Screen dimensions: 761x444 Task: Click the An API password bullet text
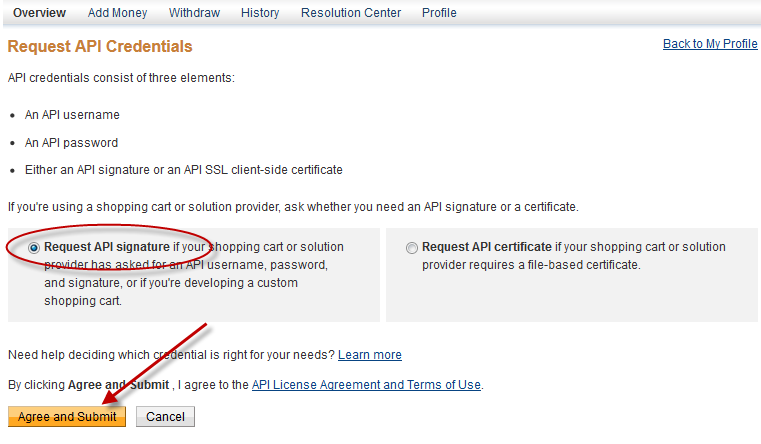(x=72, y=143)
